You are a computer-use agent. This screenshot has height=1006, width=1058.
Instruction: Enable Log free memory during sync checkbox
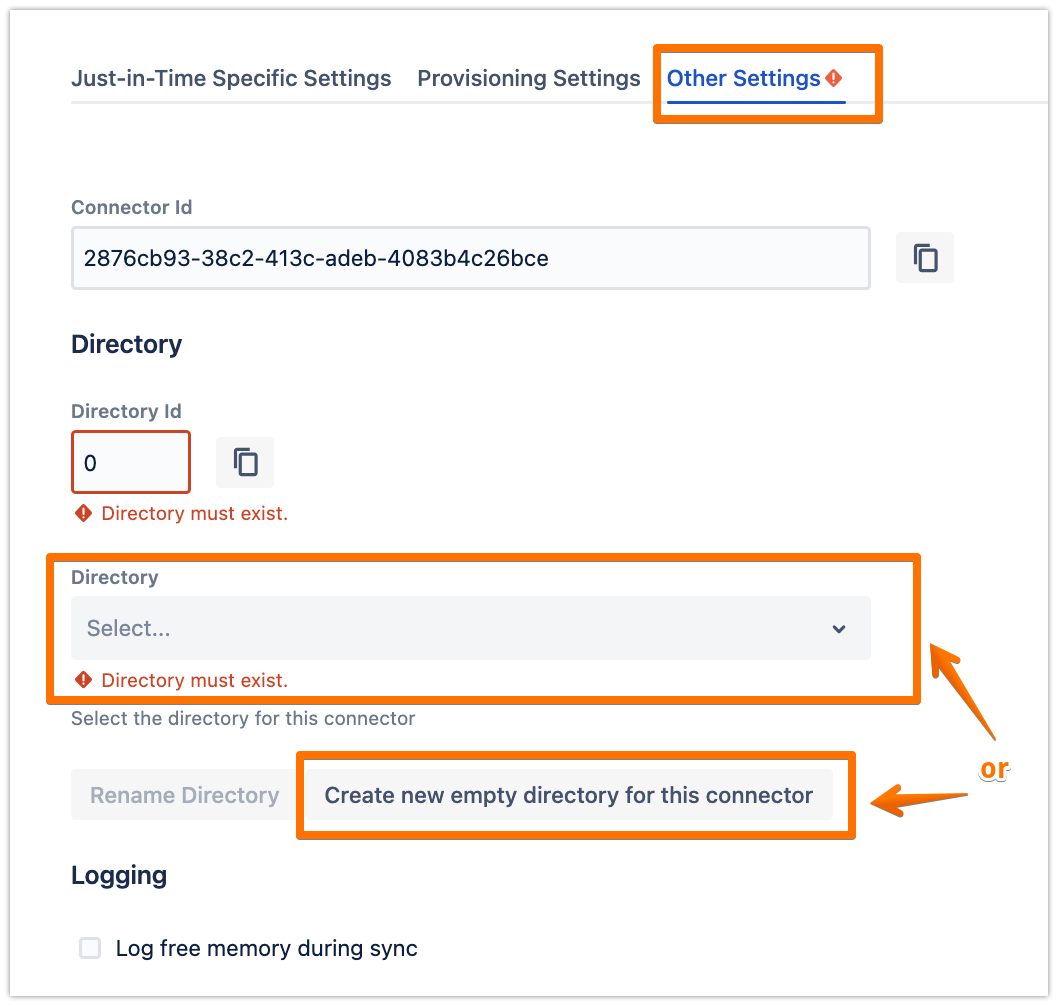click(91, 948)
